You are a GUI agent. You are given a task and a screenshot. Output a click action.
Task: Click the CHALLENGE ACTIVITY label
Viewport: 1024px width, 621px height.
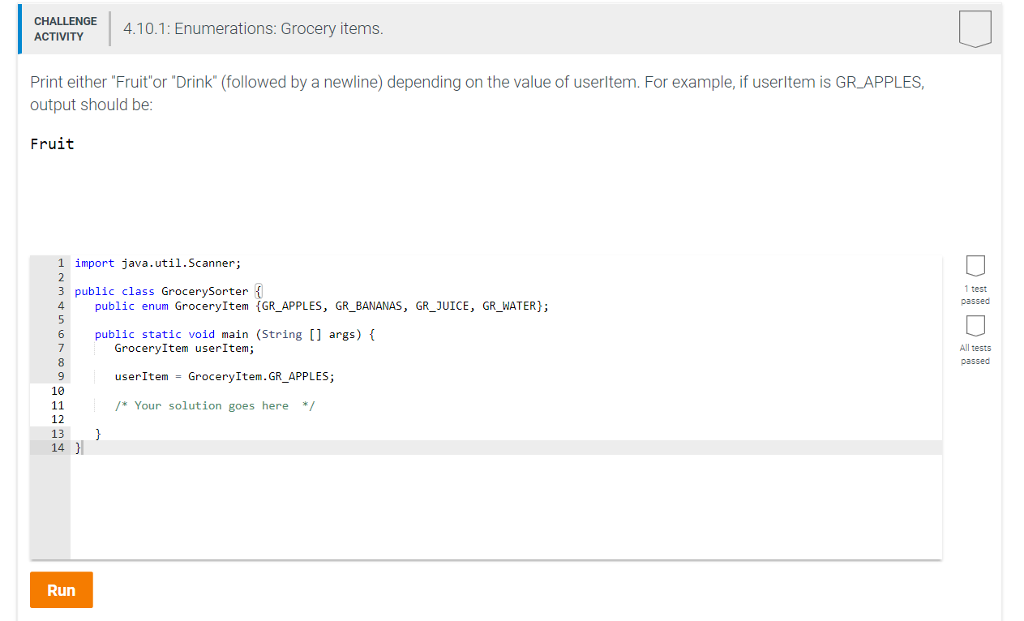coord(64,29)
